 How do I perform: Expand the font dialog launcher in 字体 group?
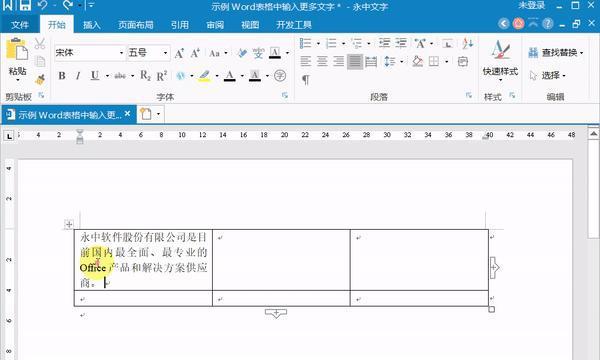285,95
